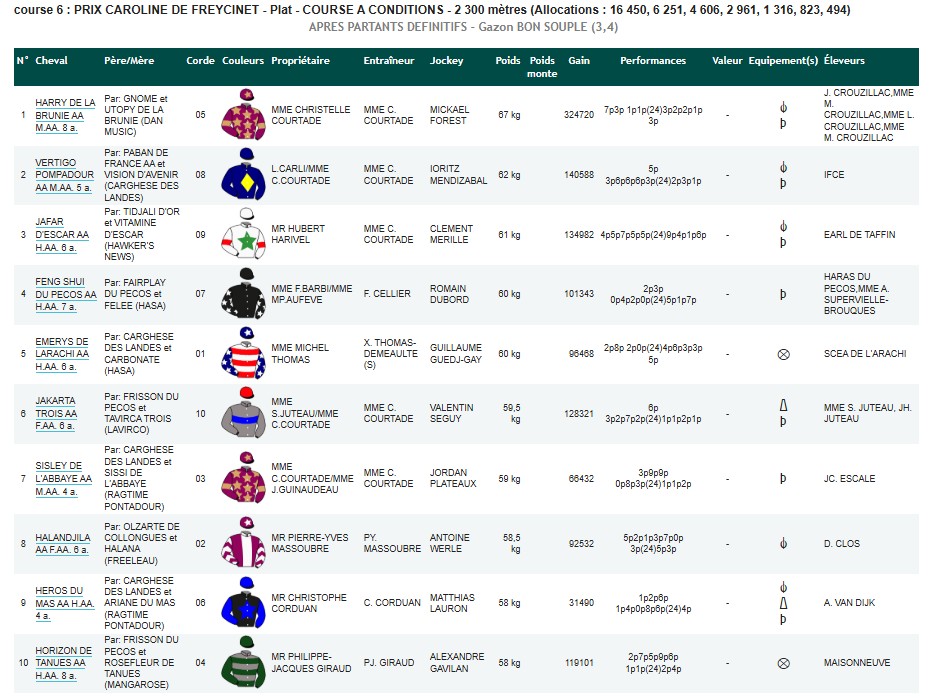Click the equipment icon in Horizon de Tanues' row

[783, 662]
